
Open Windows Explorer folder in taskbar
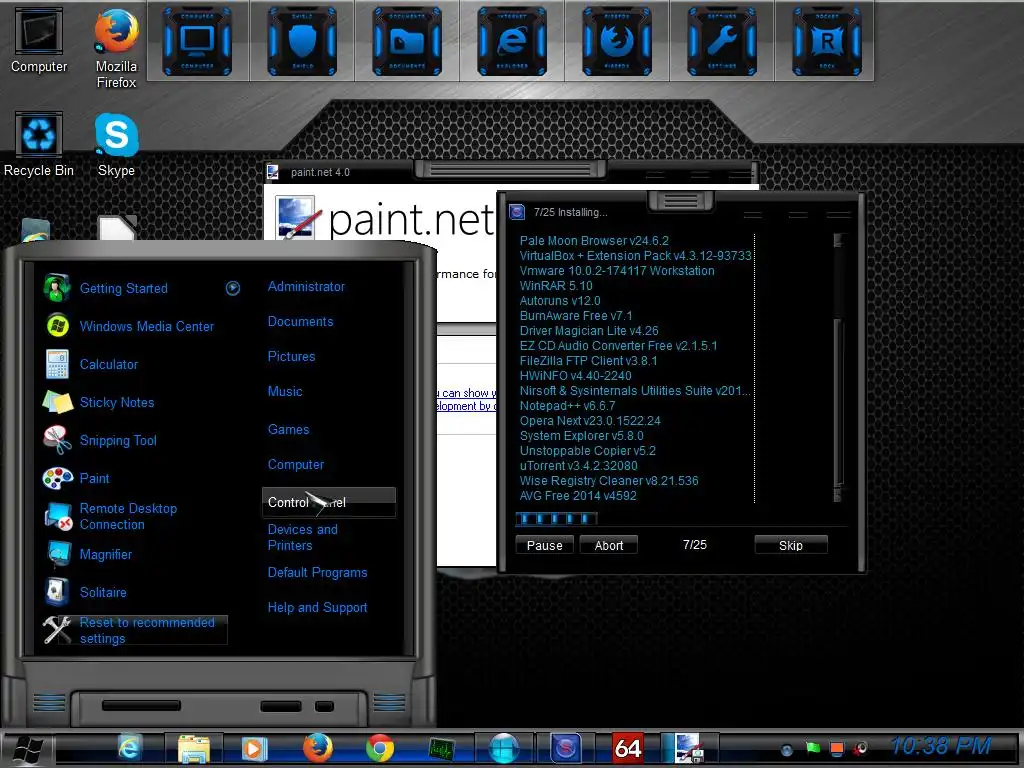tap(193, 748)
